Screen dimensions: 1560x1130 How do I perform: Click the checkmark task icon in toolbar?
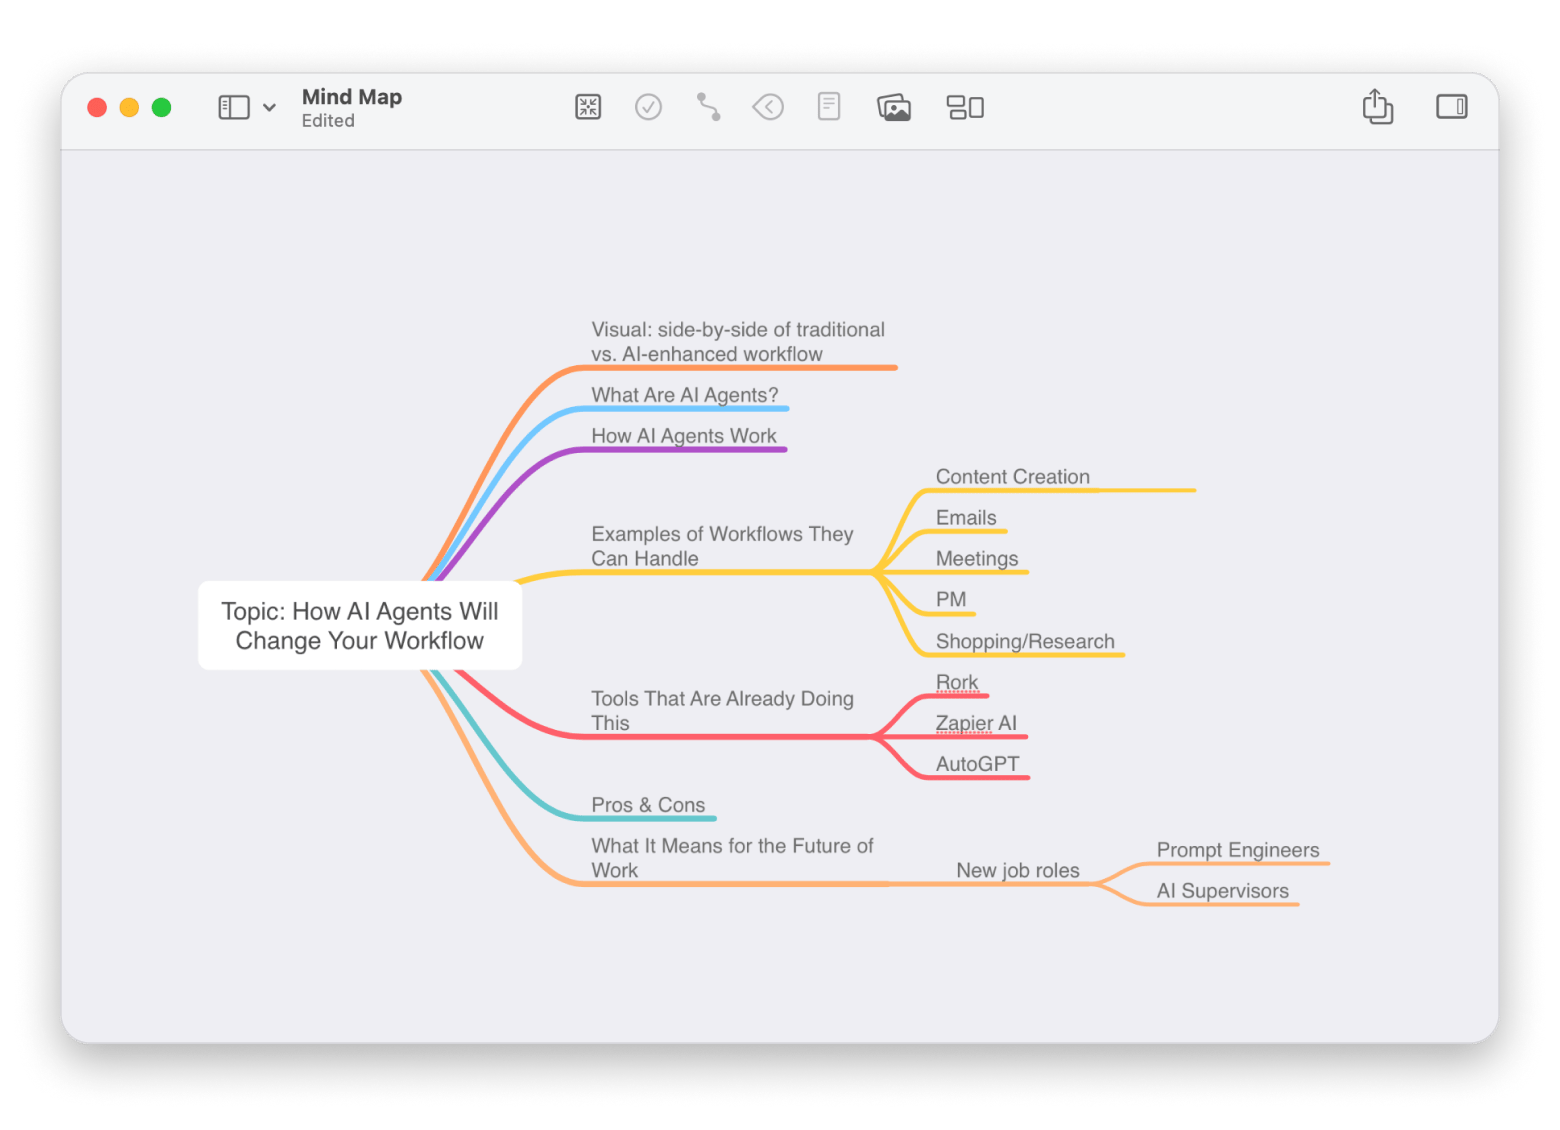648,107
